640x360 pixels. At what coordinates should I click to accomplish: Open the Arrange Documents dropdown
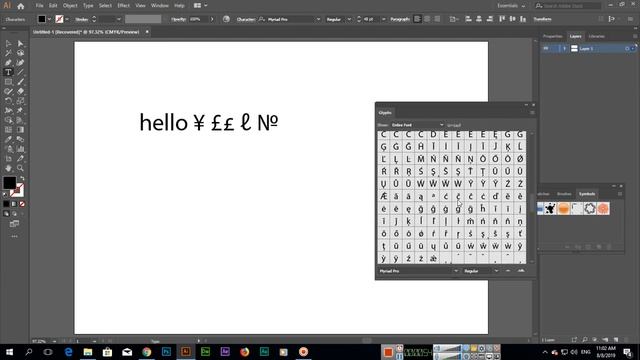pyautogui.click(x=200, y=6)
